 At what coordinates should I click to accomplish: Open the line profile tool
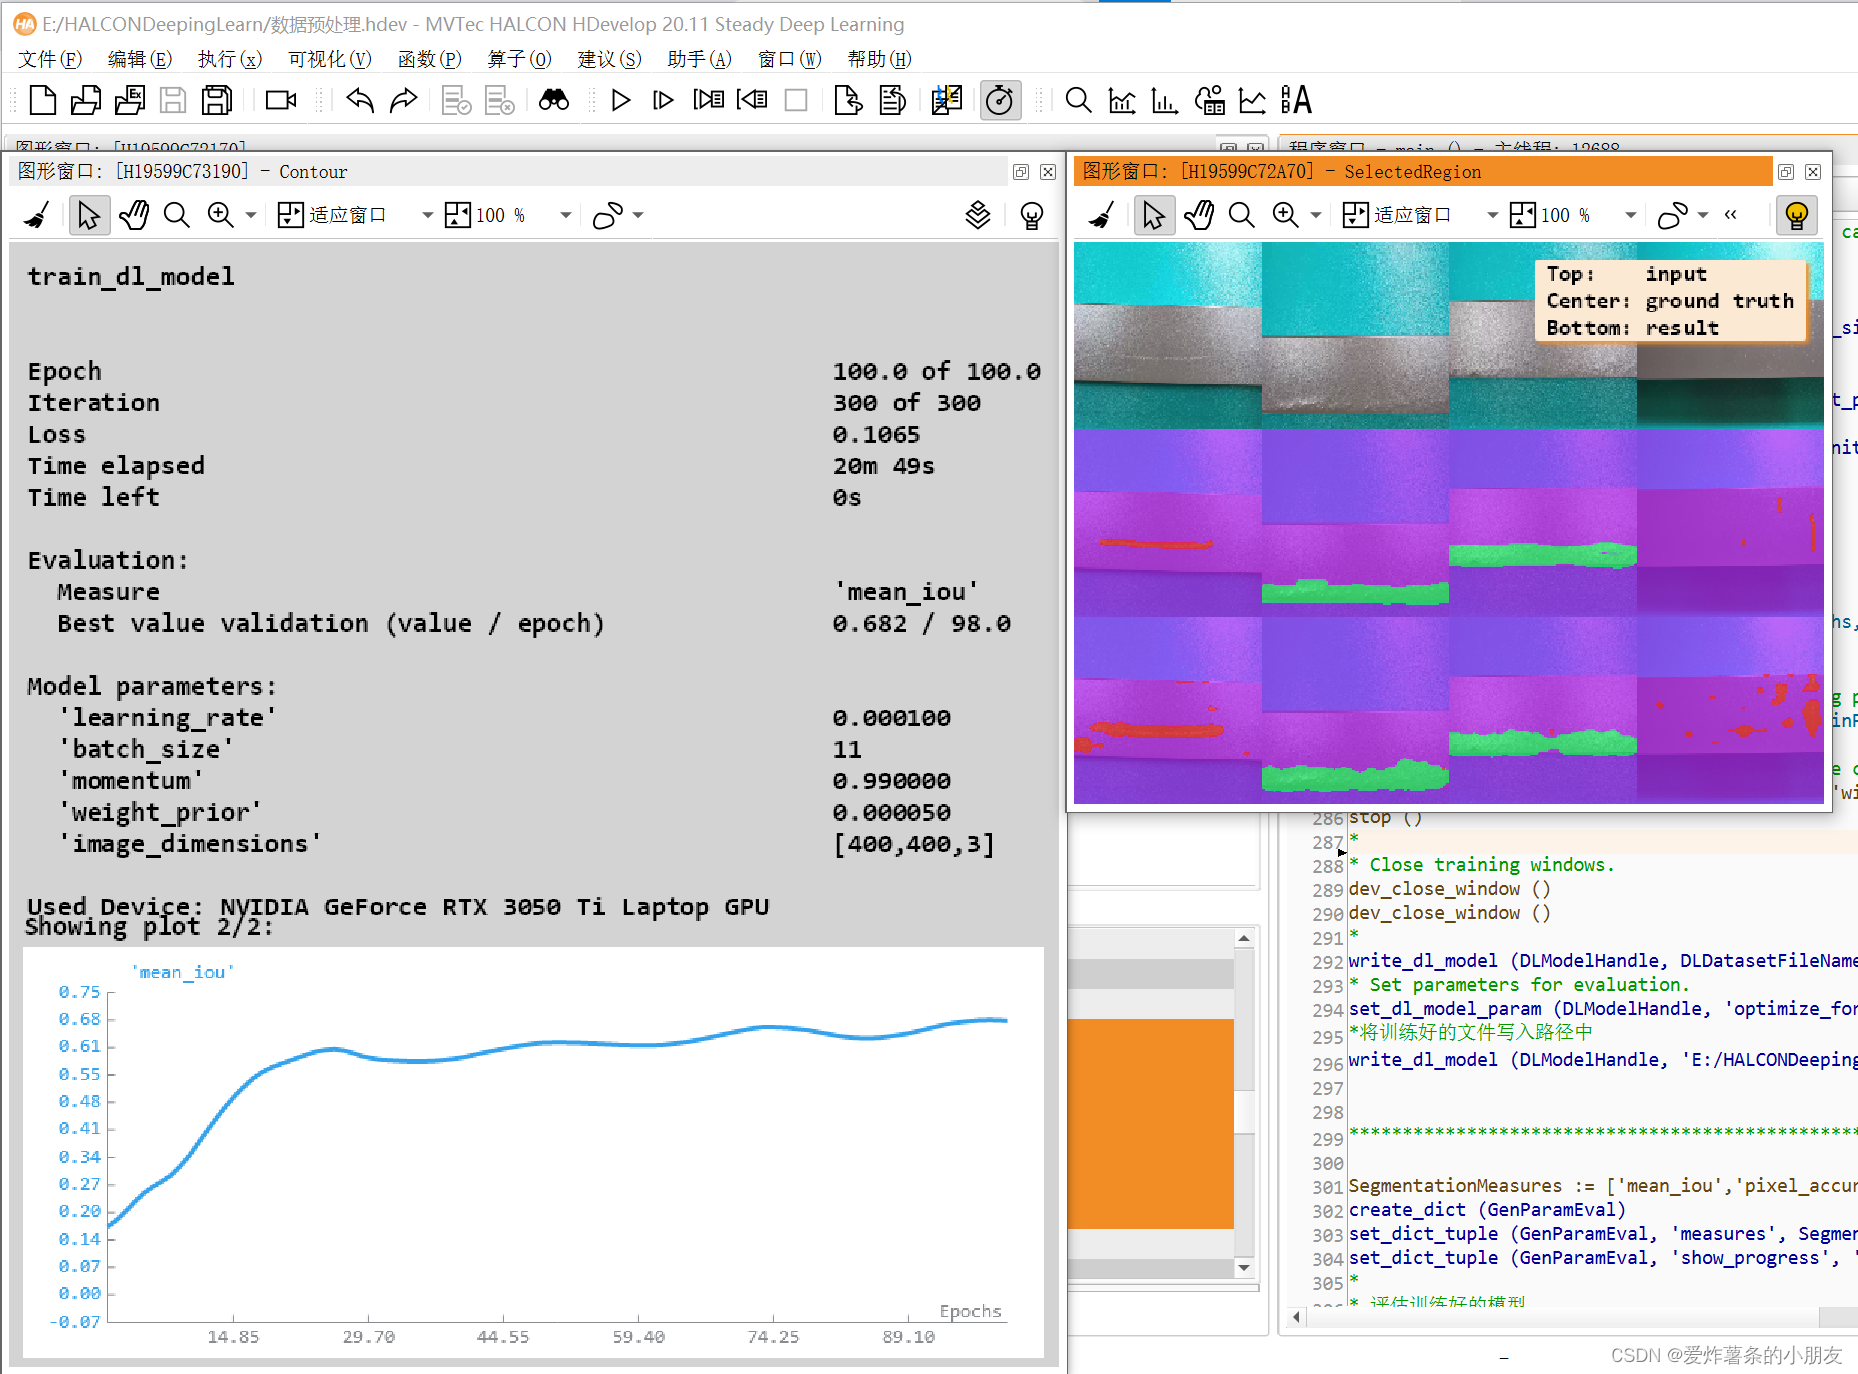tap(1252, 100)
